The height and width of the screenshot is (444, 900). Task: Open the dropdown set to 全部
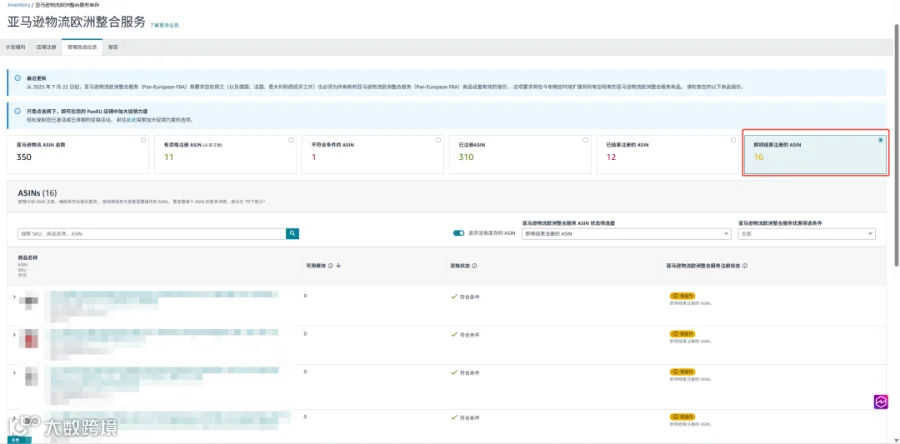coord(806,233)
